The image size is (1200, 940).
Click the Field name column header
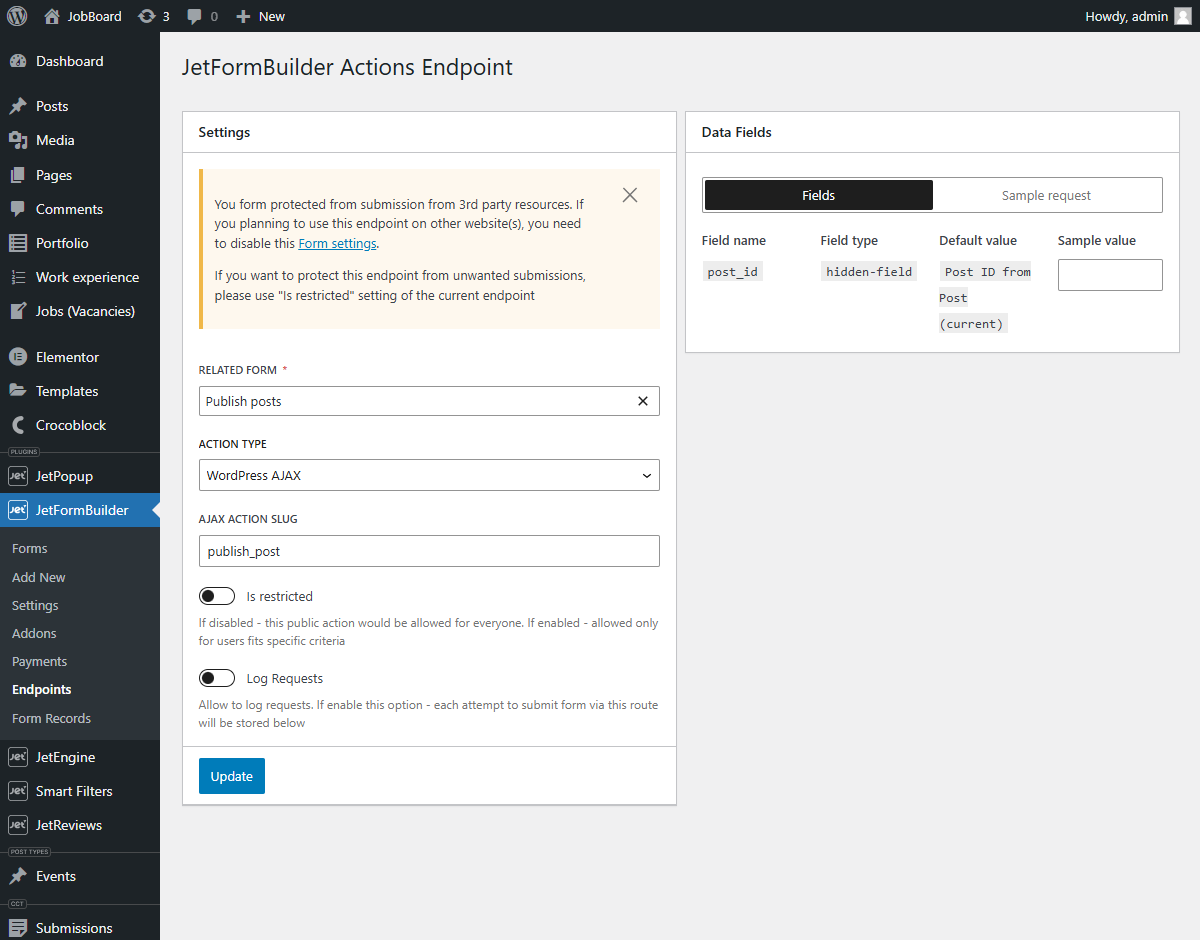(734, 240)
